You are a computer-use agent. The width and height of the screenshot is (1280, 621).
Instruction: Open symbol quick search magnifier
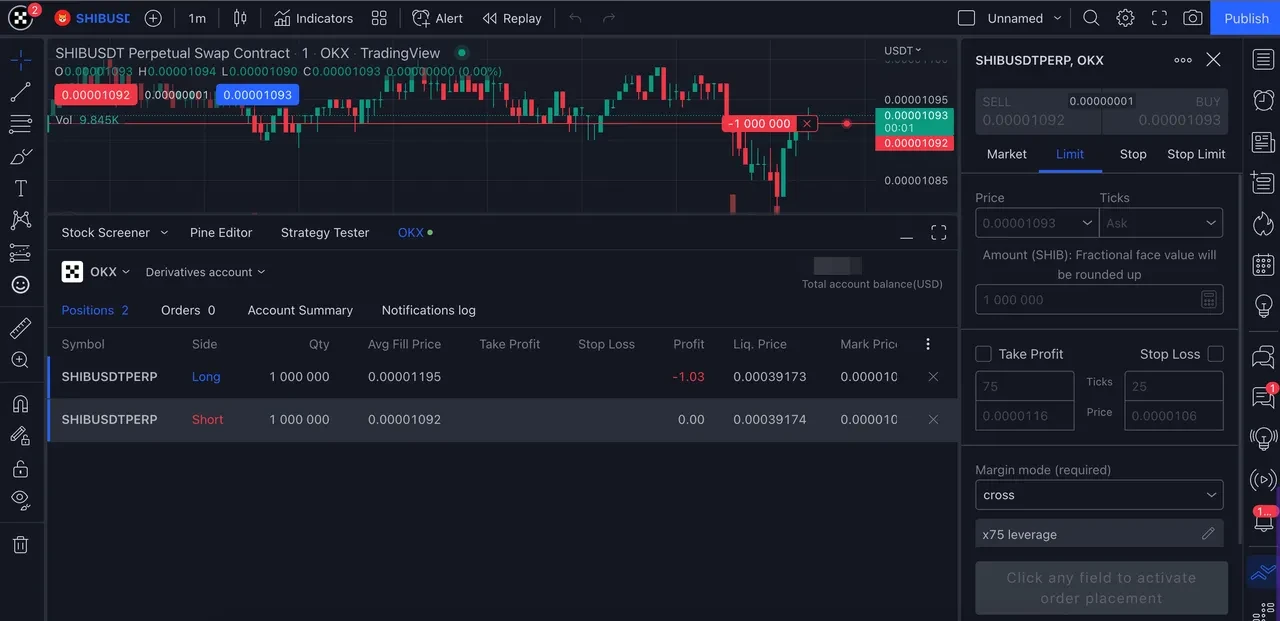pyautogui.click(x=1091, y=18)
